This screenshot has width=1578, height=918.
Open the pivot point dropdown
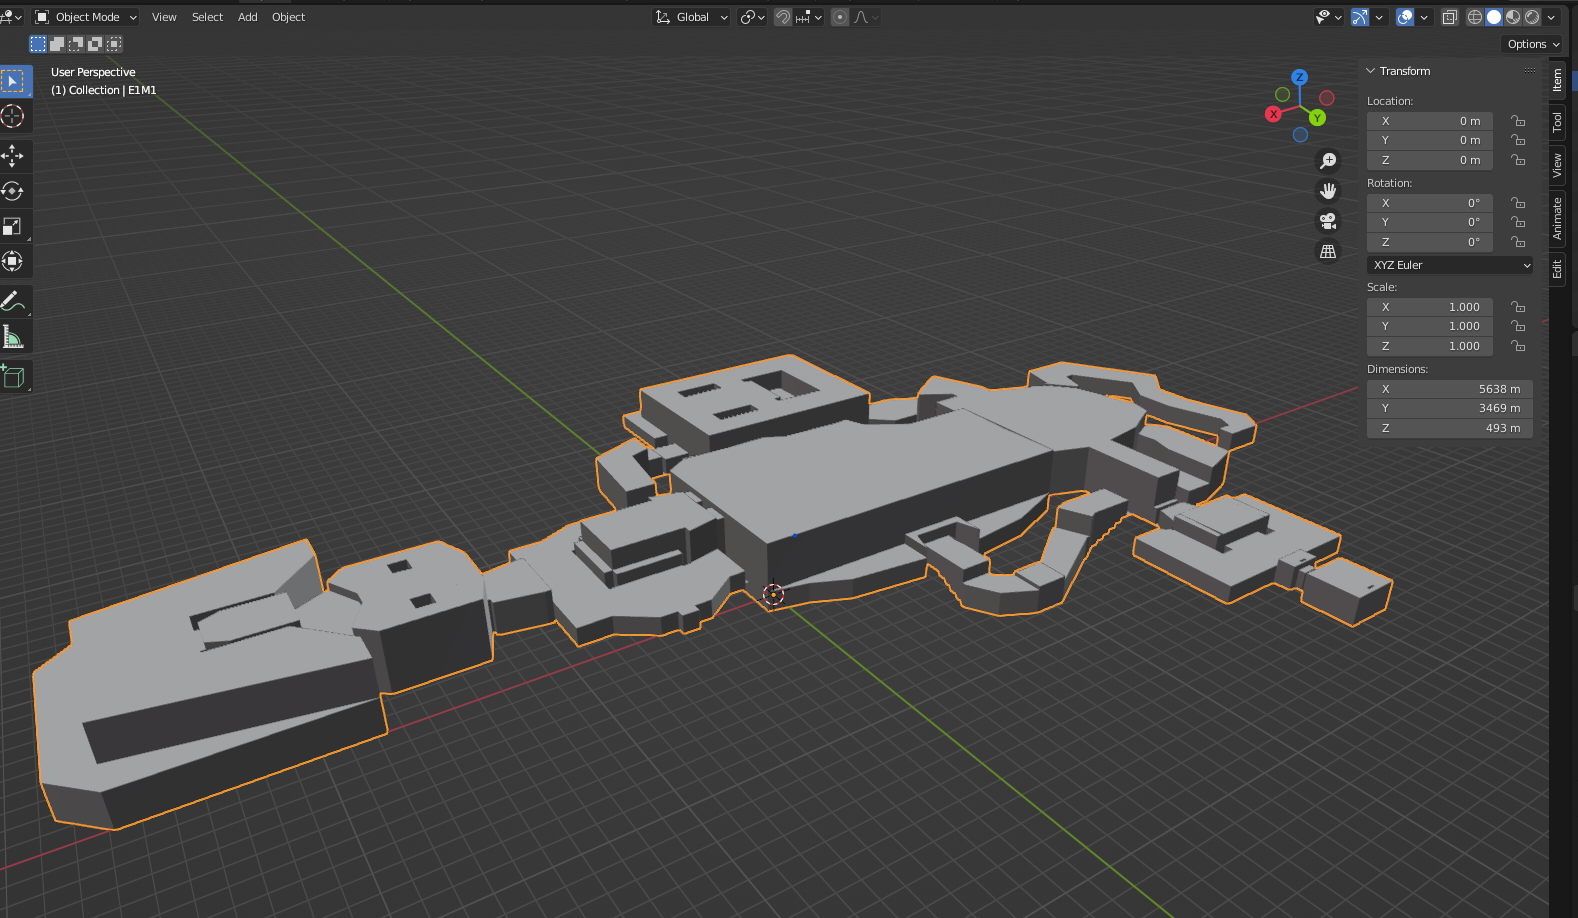click(752, 17)
